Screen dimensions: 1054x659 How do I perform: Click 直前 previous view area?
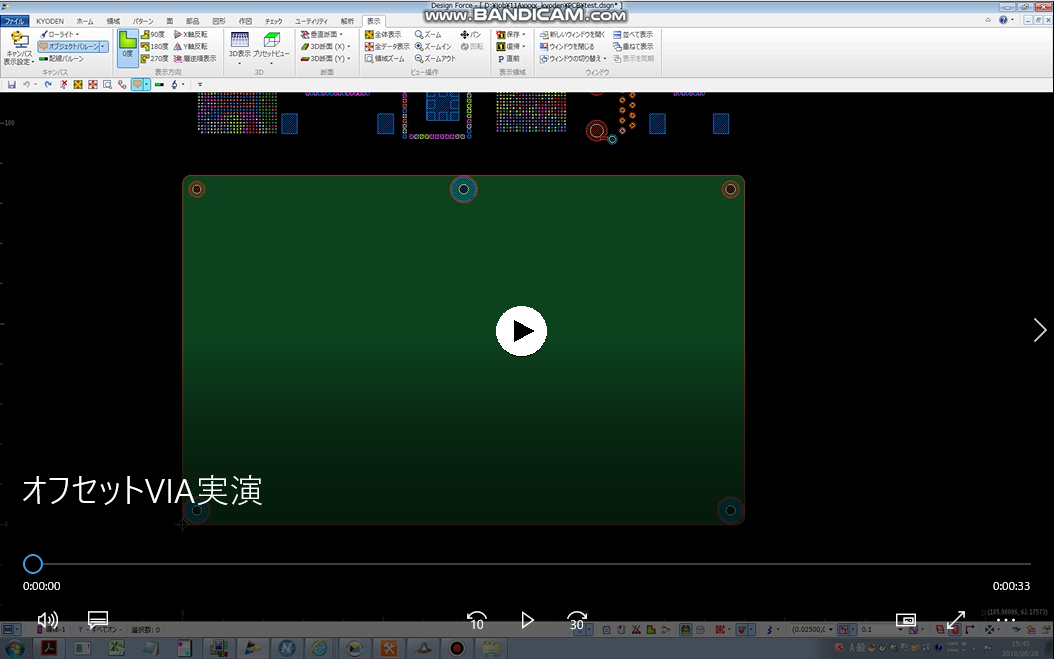tap(508, 59)
